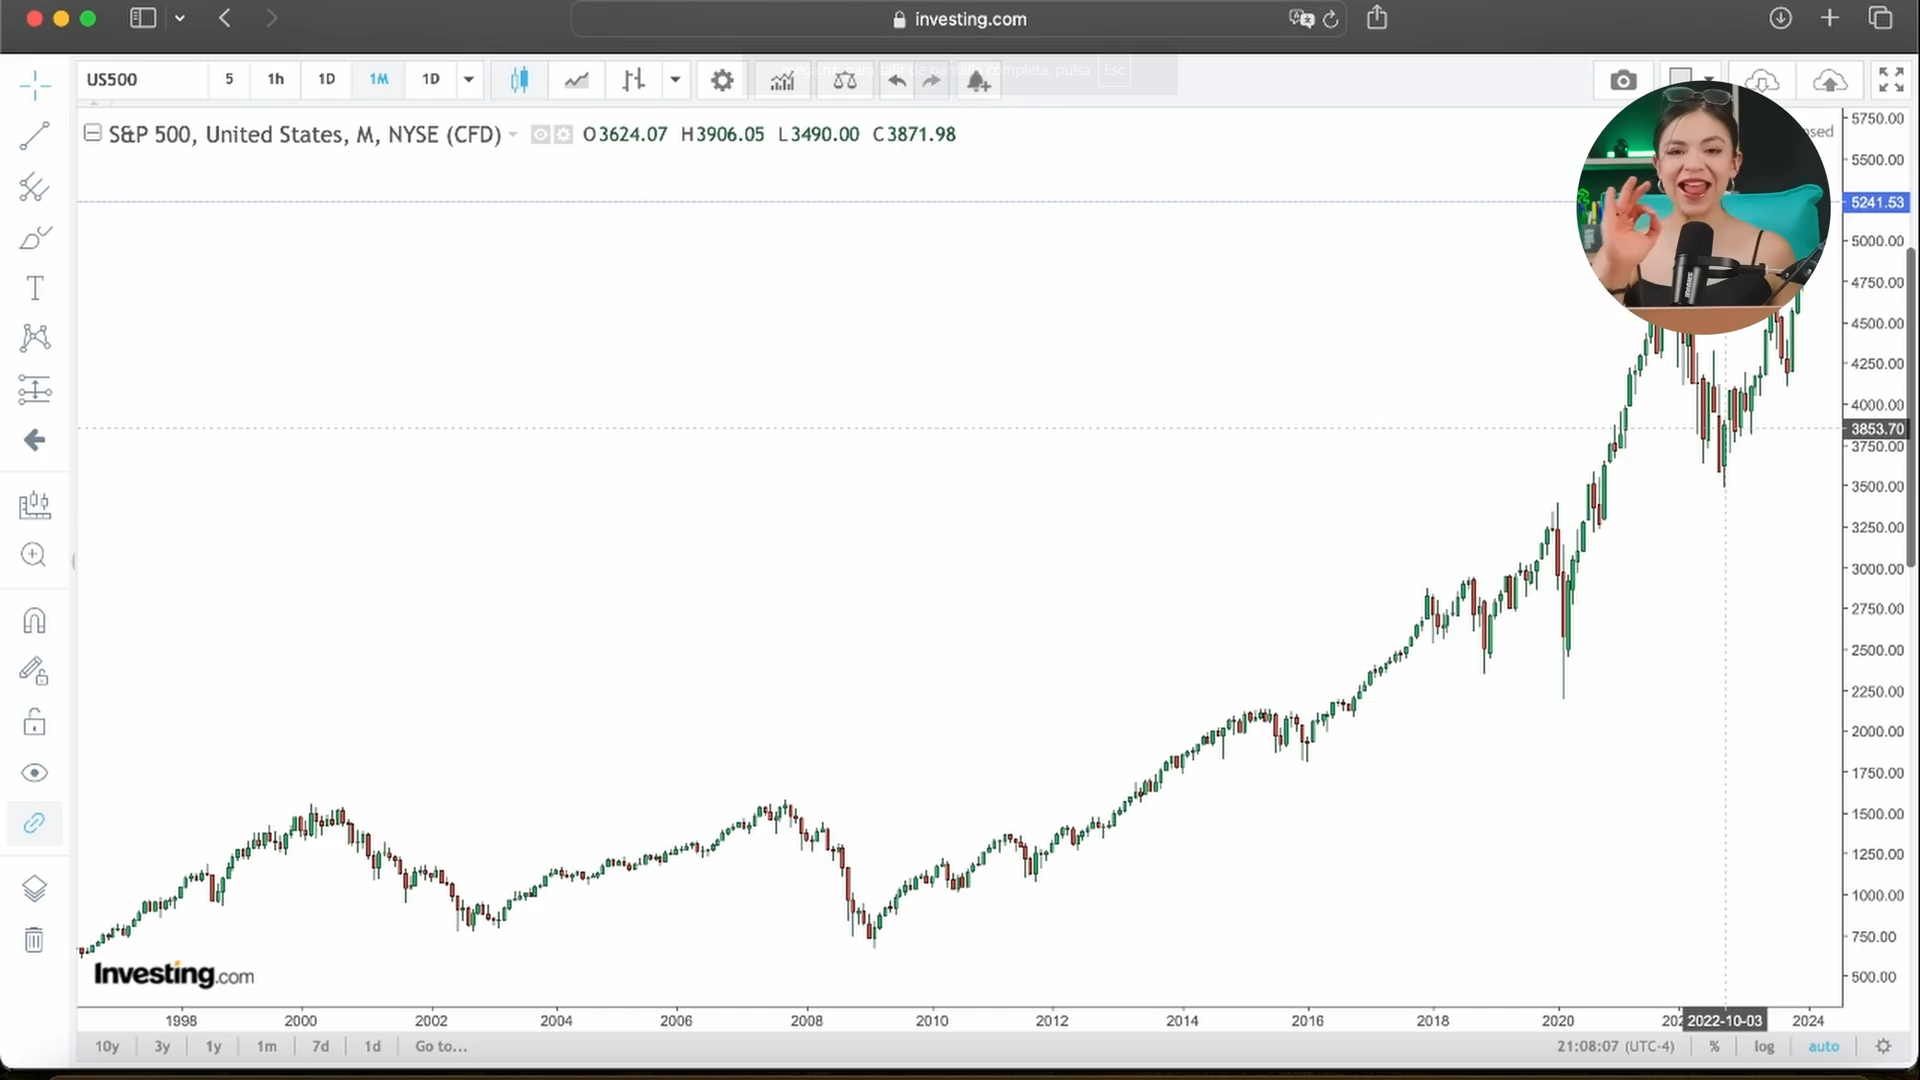Activate the magnet snap mode

click(x=34, y=621)
